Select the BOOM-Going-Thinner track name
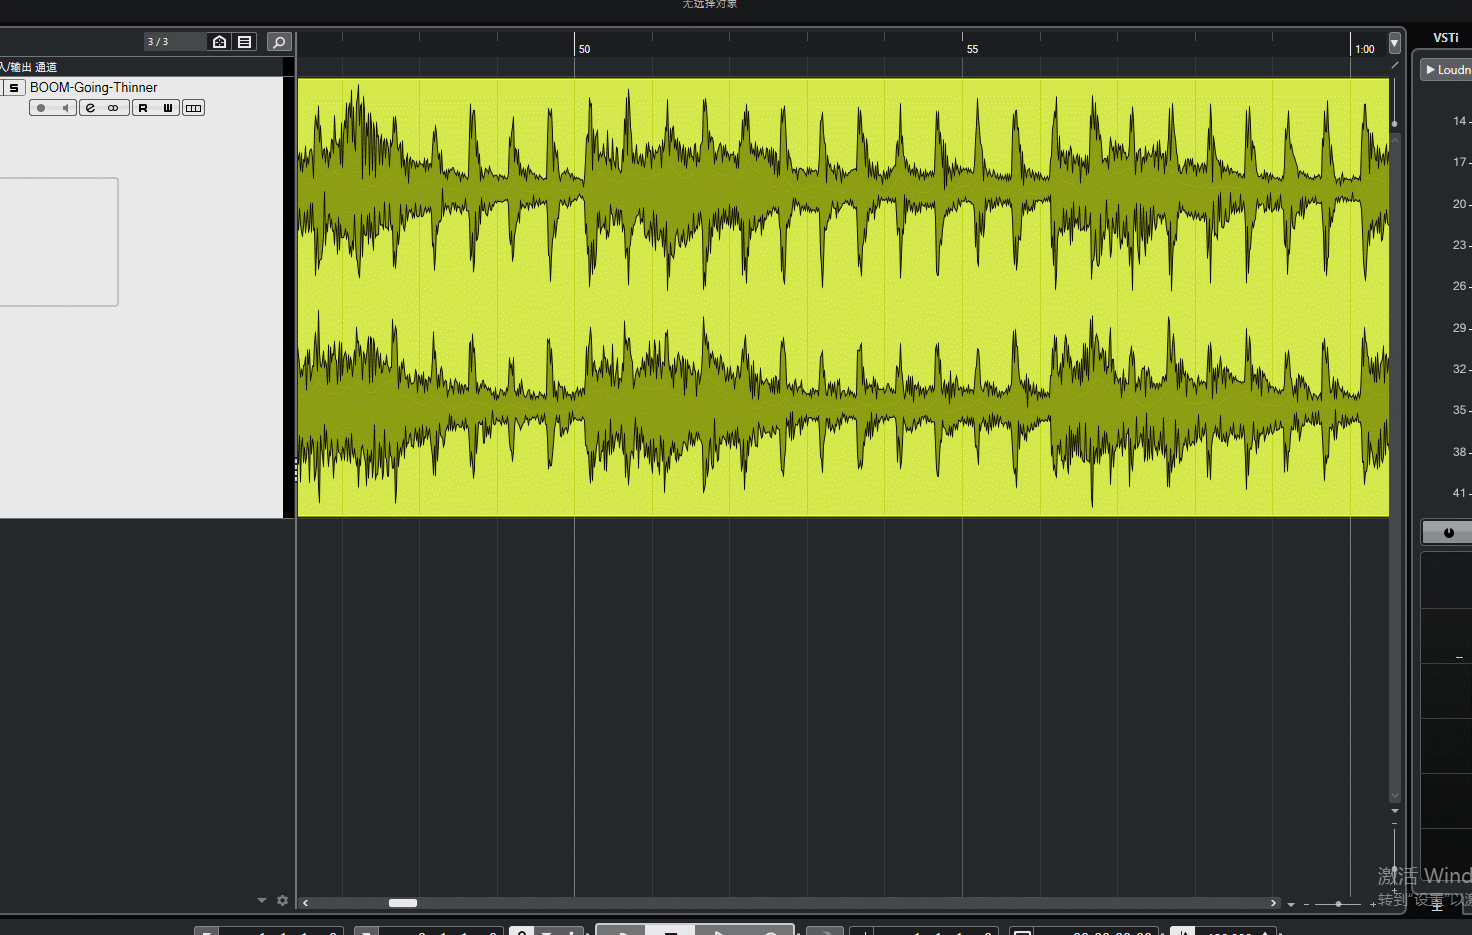1472x935 pixels. coord(94,88)
